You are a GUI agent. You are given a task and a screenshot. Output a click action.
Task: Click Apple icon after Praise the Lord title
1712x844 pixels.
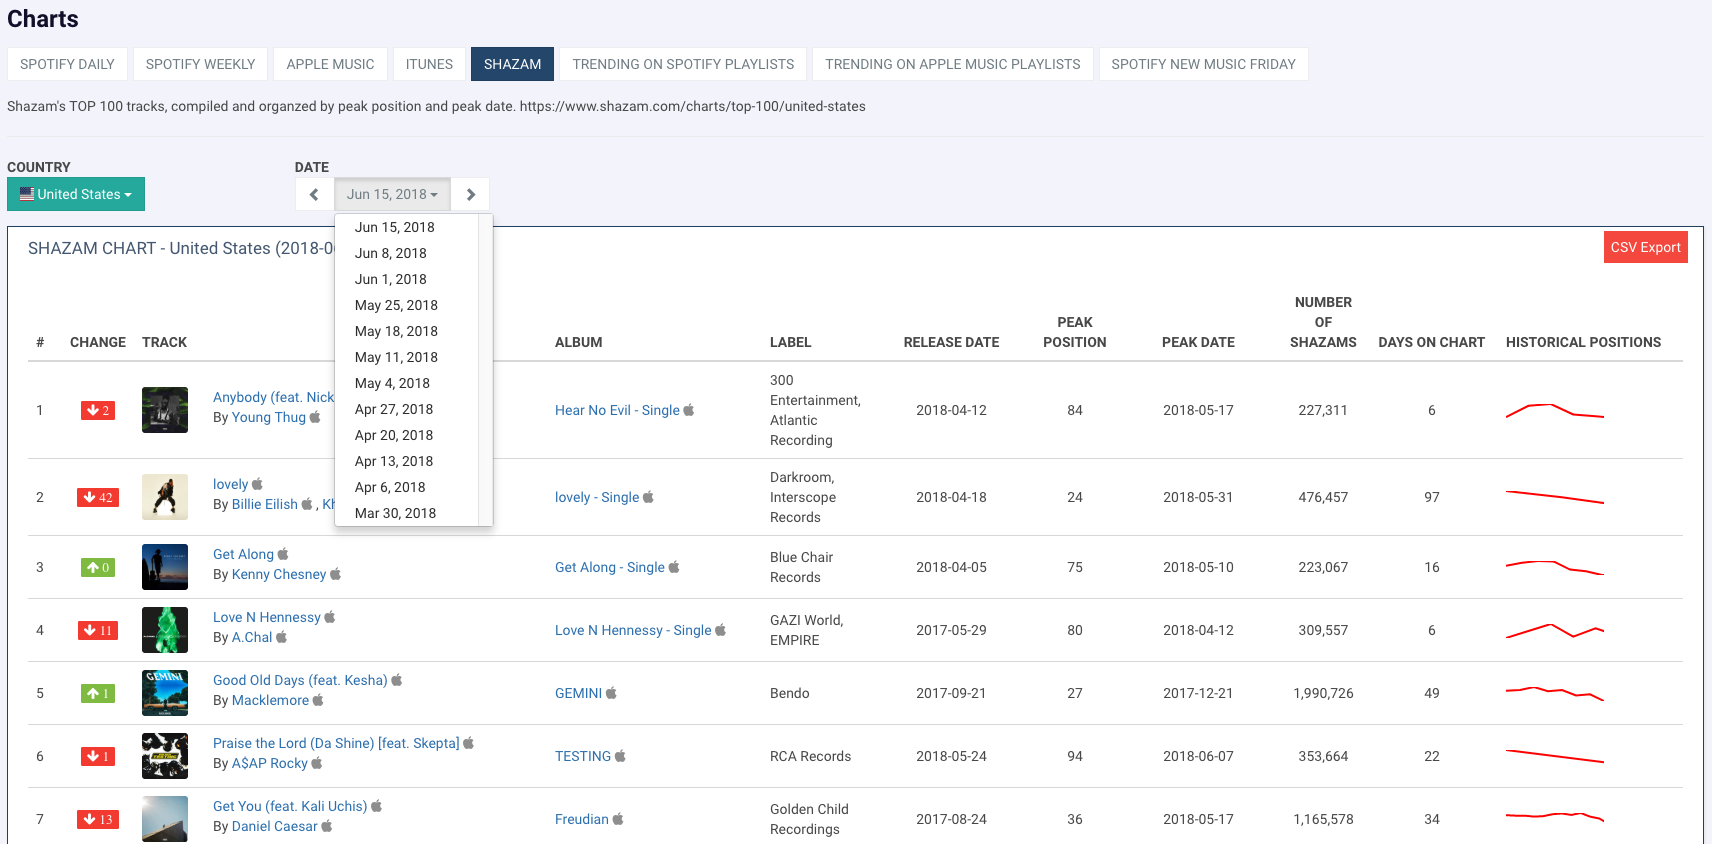point(469,743)
